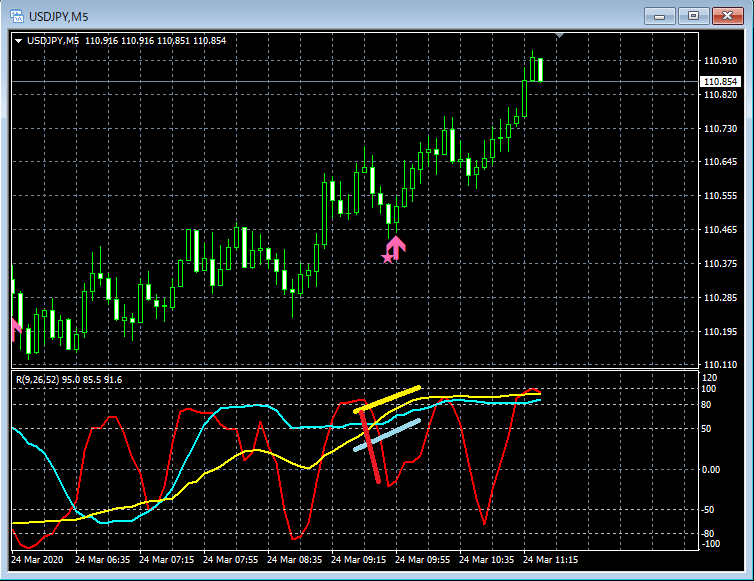The width and height of the screenshot is (754, 581).
Task: Click the thick red trend line in indicator
Action: click(x=370, y=446)
